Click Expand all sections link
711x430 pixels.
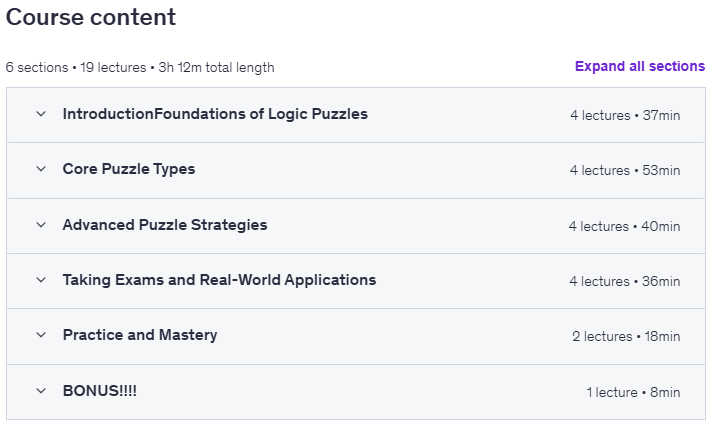point(640,66)
